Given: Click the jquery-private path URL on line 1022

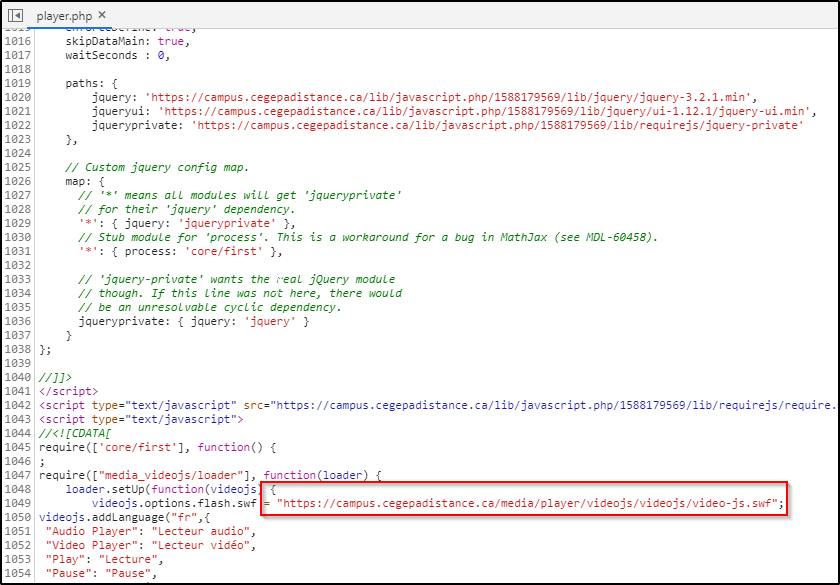Looking at the screenshot, I should click(x=498, y=125).
